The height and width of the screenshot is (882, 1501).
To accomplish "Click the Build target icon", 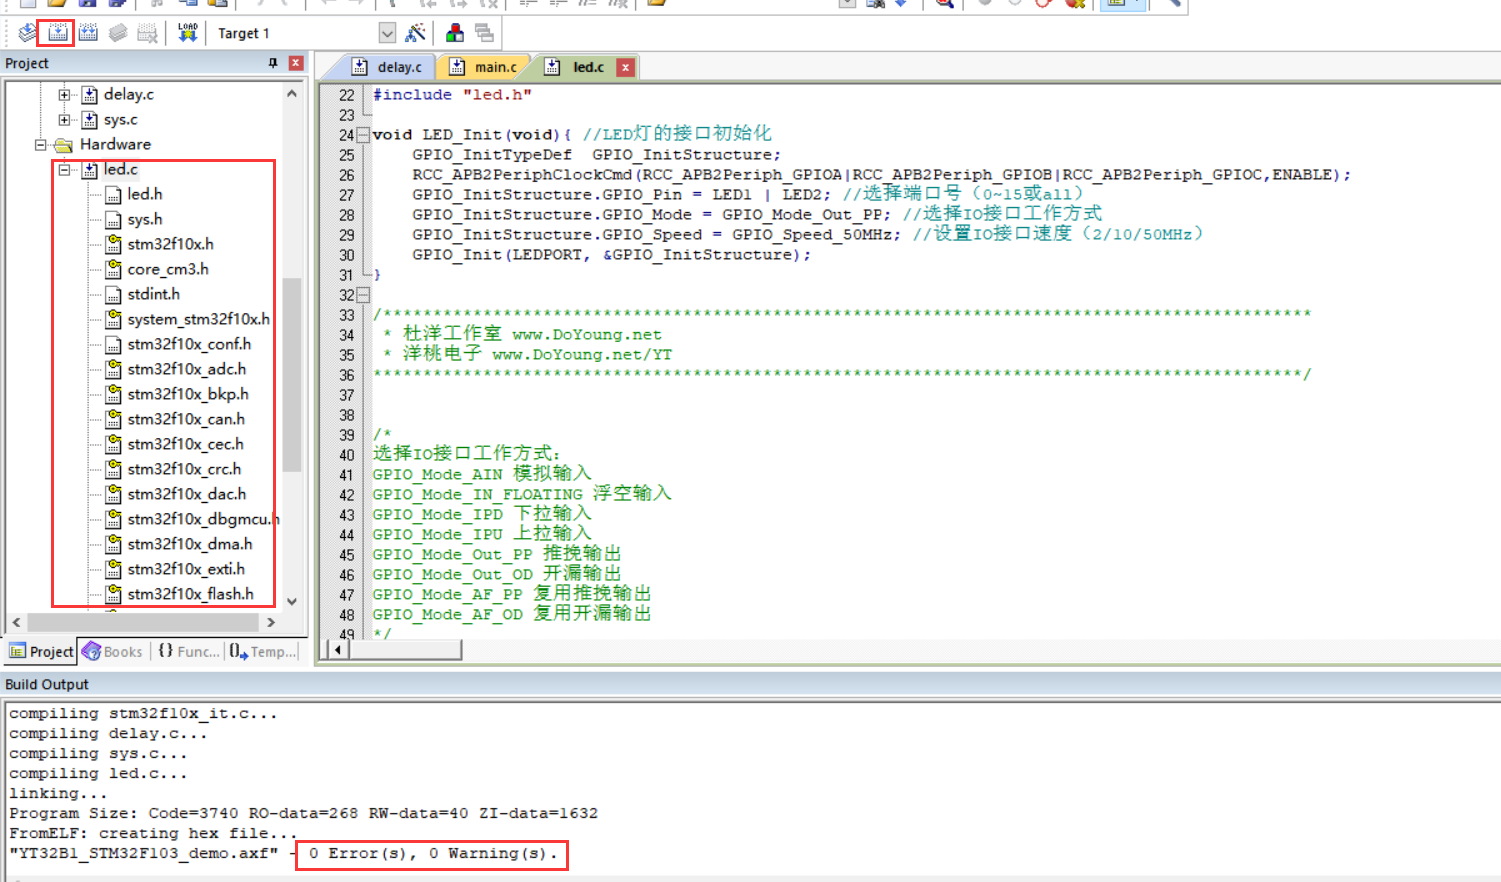I will pyautogui.click(x=56, y=32).
